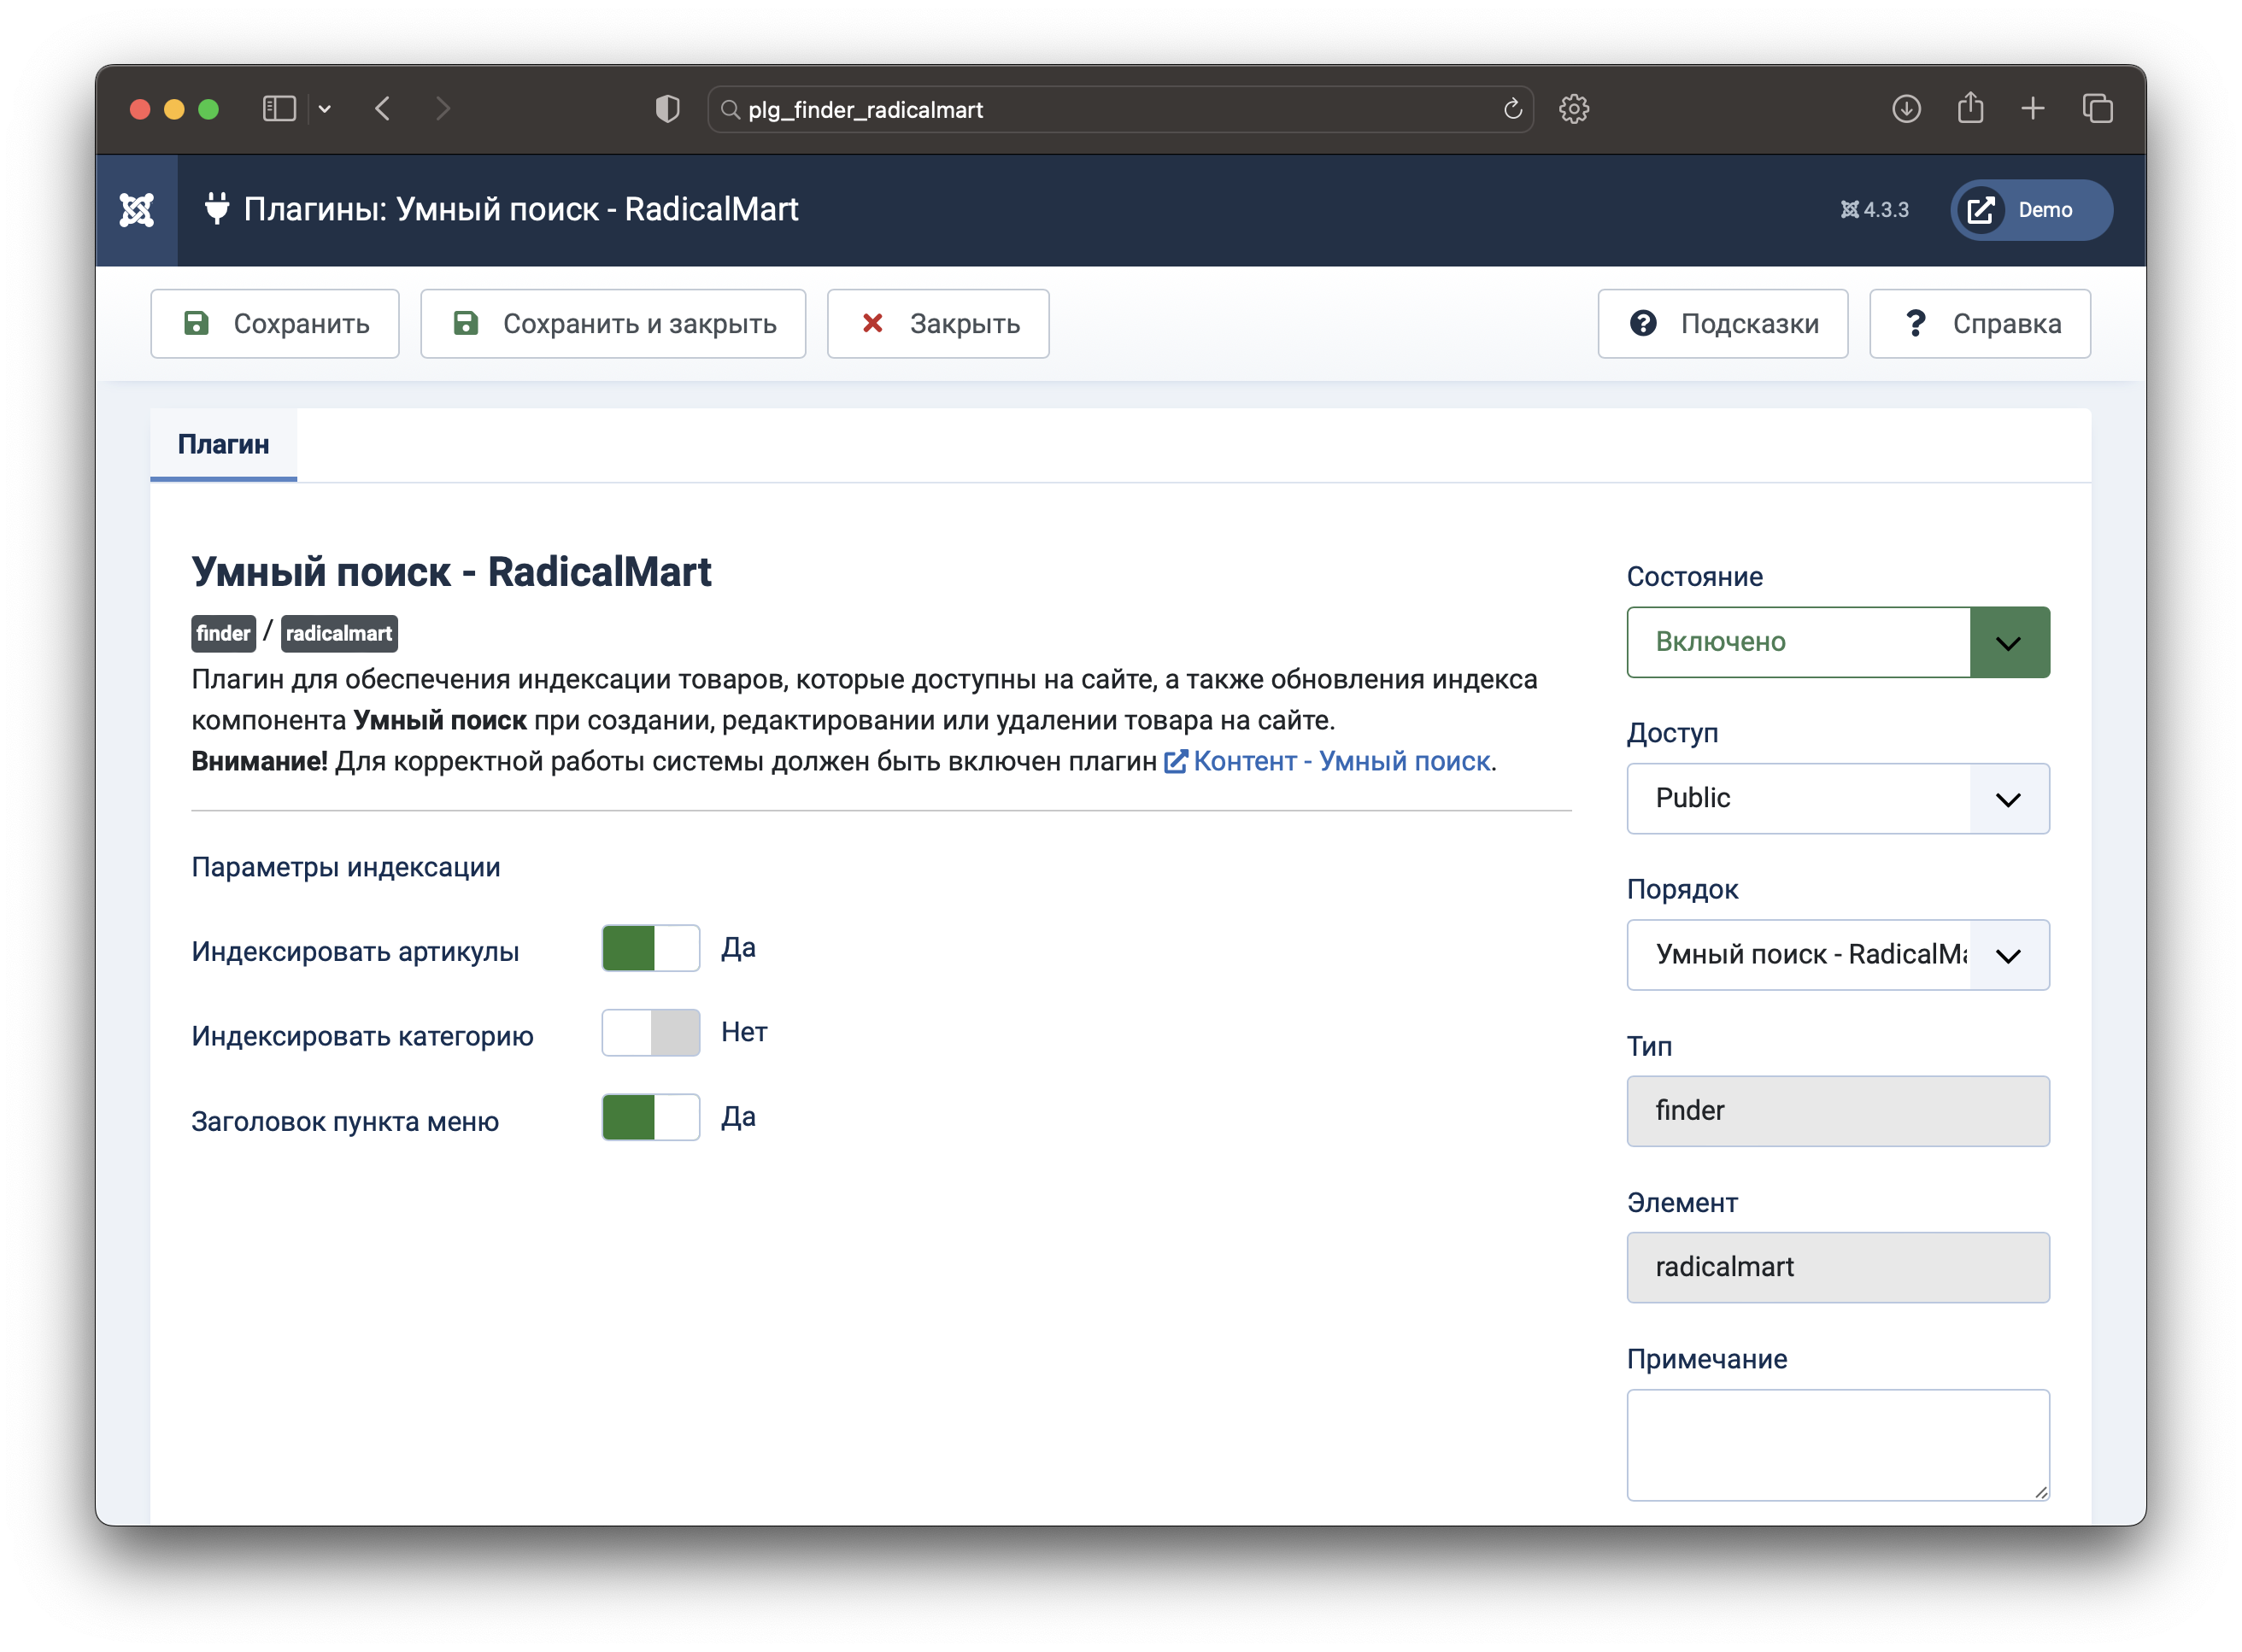Click the finder badge

click(223, 633)
